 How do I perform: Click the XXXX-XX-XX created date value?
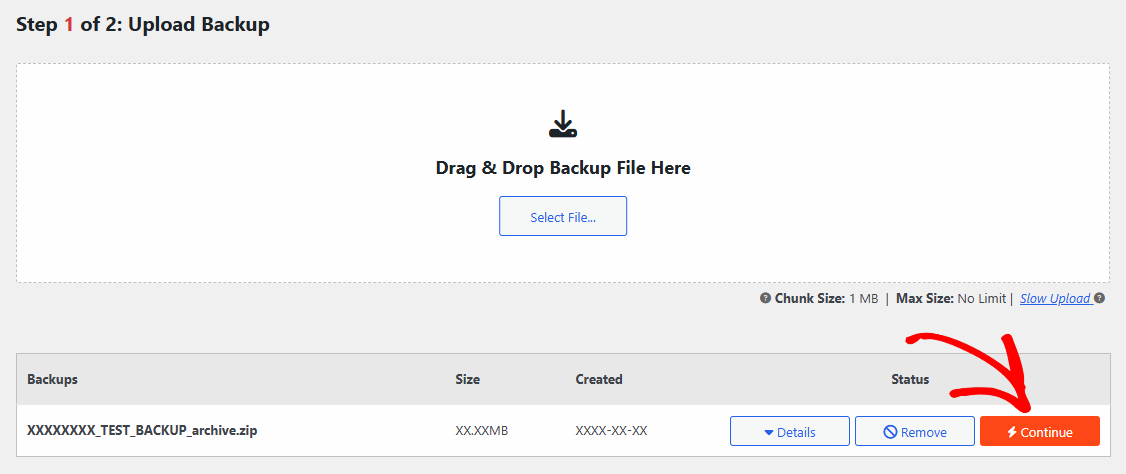click(x=611, y=431)
